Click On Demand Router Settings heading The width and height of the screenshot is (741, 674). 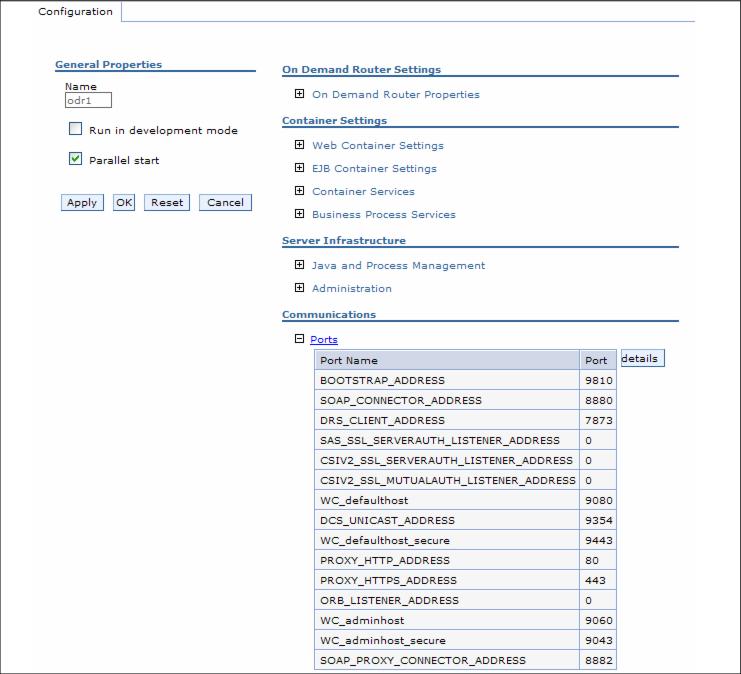[x=361, y=69]
